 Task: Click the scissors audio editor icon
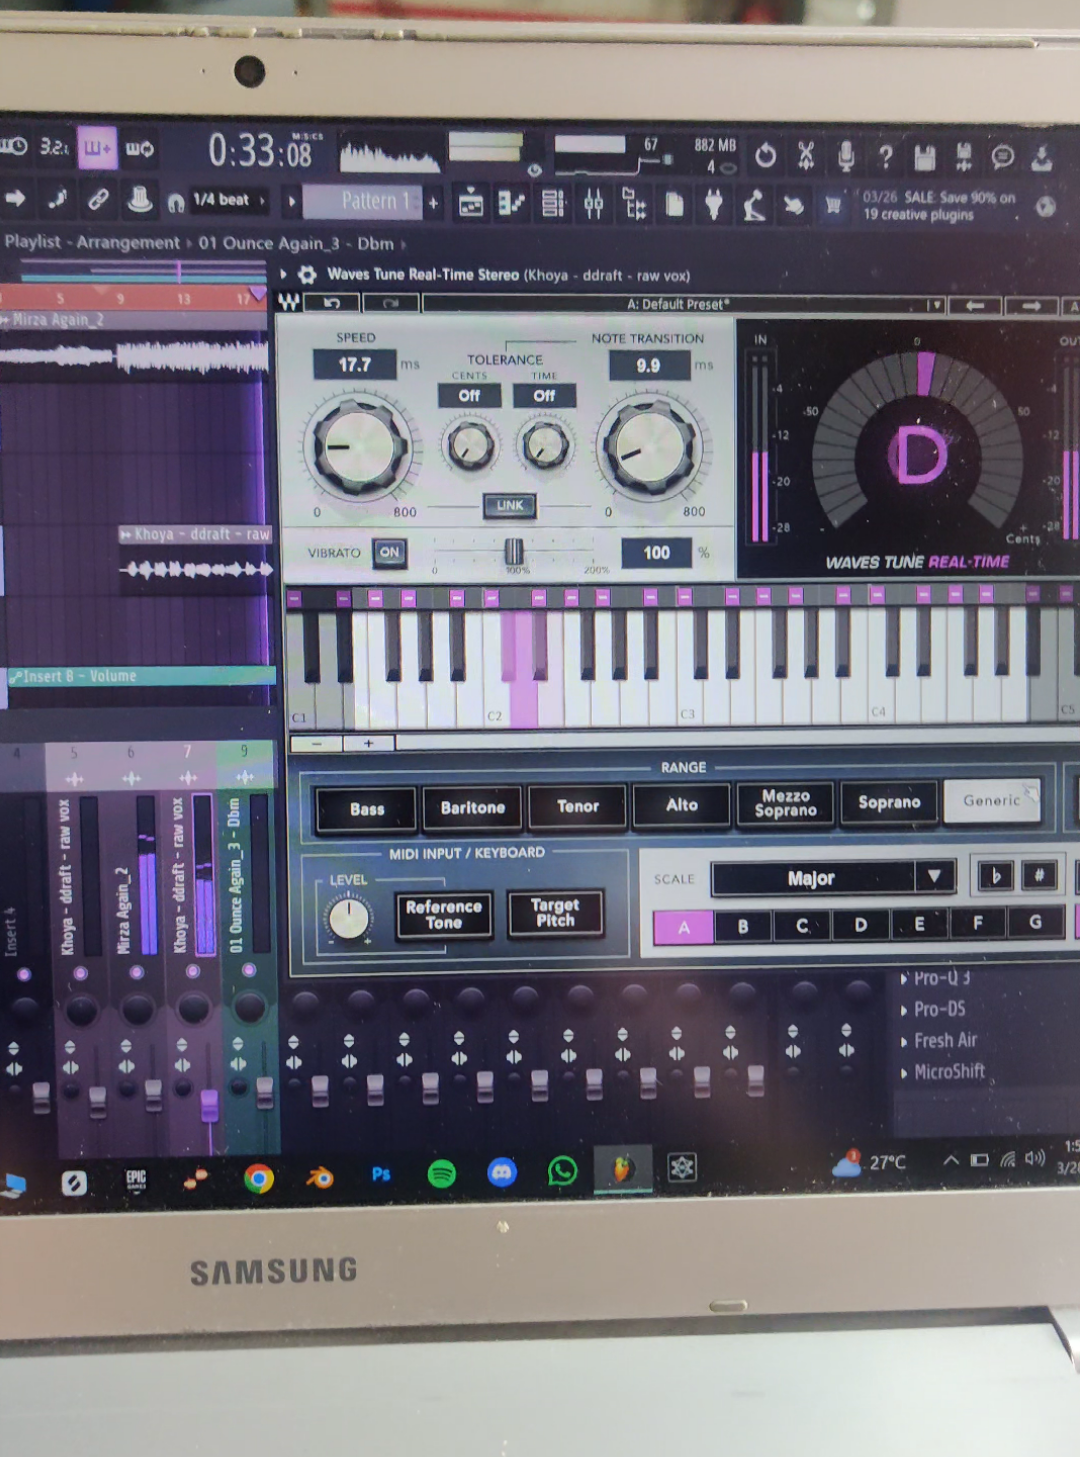pos(806,155)
